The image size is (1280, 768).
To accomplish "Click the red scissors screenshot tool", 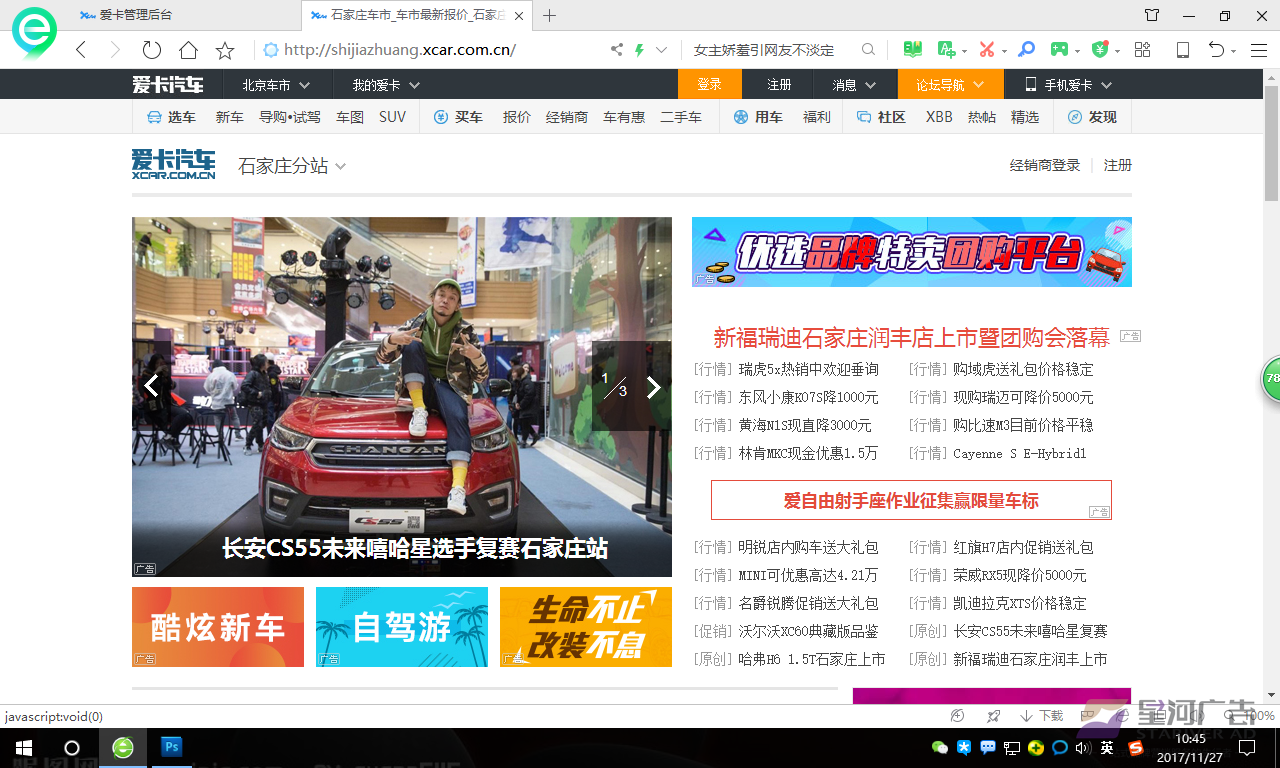I will pyautogui.click(x=987, y=50).
